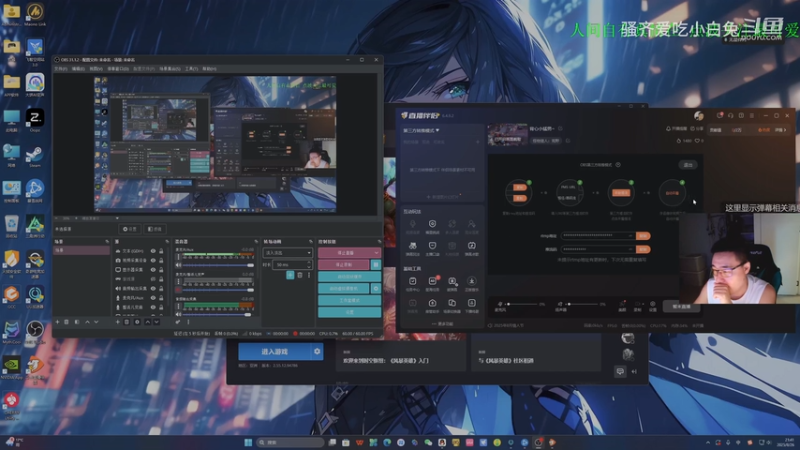Open 文件(F) menu in OBS
Viewport: 800px width, 450px height.
pyautogui.click(x=61, y=68)
